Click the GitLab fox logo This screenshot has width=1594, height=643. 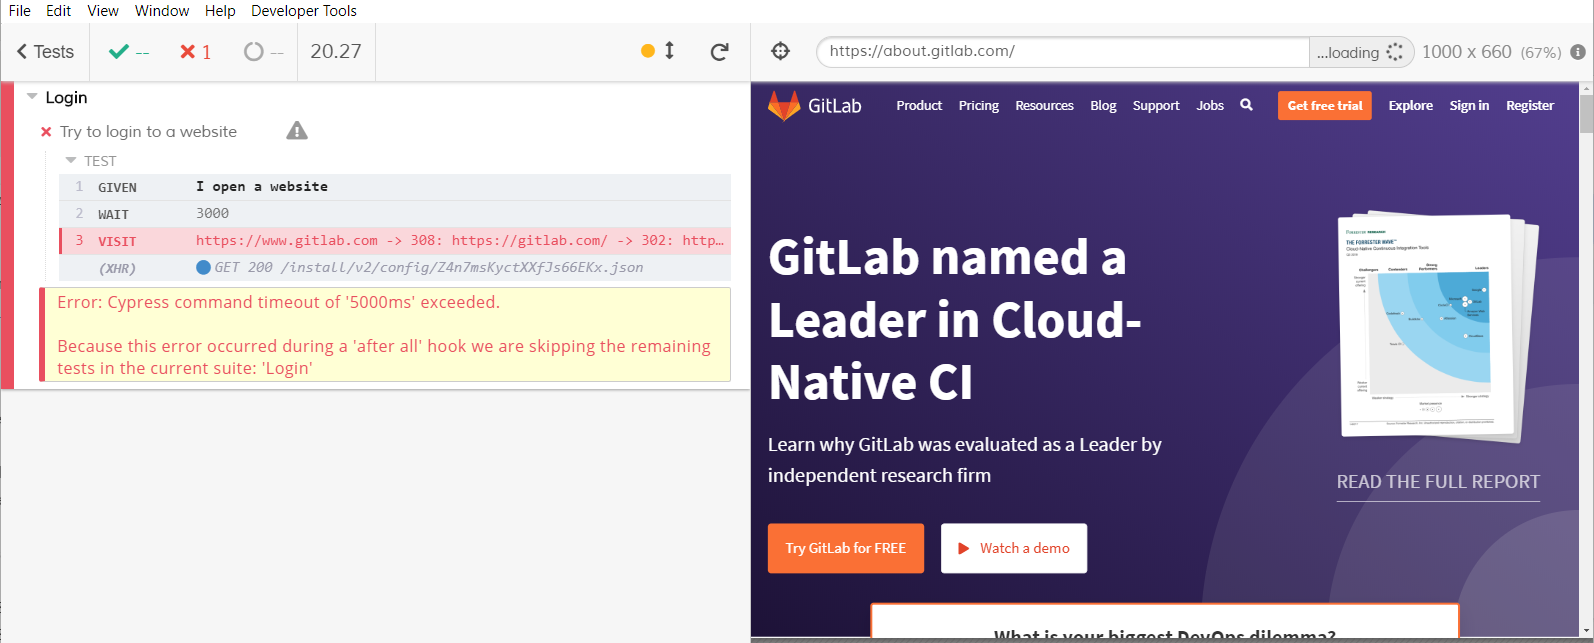pos(784,105)
